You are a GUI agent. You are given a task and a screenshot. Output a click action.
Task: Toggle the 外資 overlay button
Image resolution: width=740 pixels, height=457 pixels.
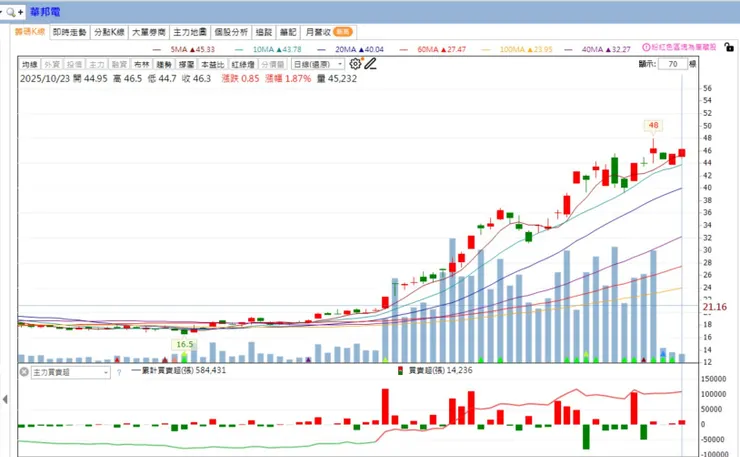coord(52,64)
